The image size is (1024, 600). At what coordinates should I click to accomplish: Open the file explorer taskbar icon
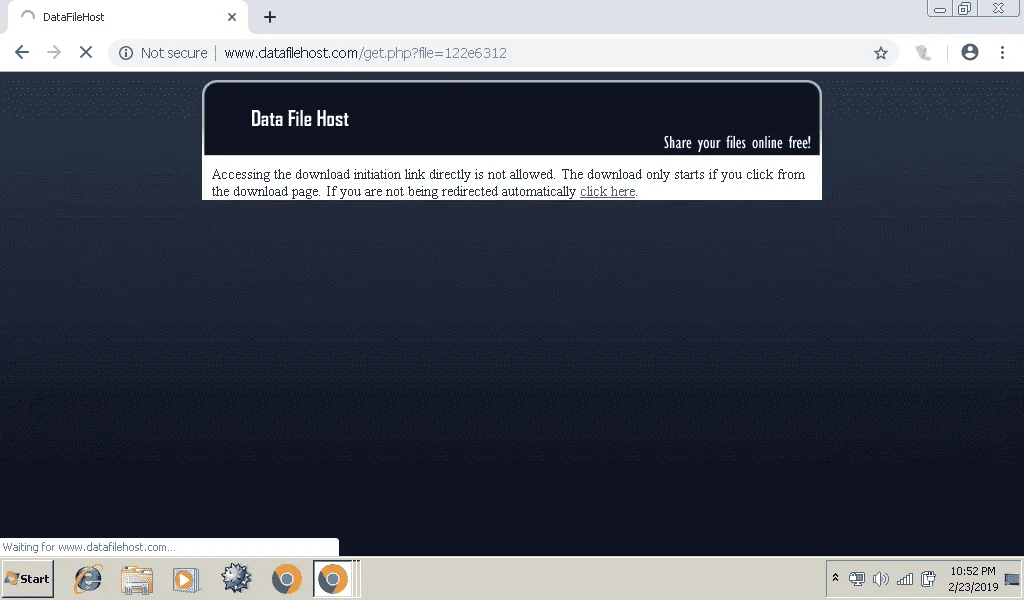point(136,579)
